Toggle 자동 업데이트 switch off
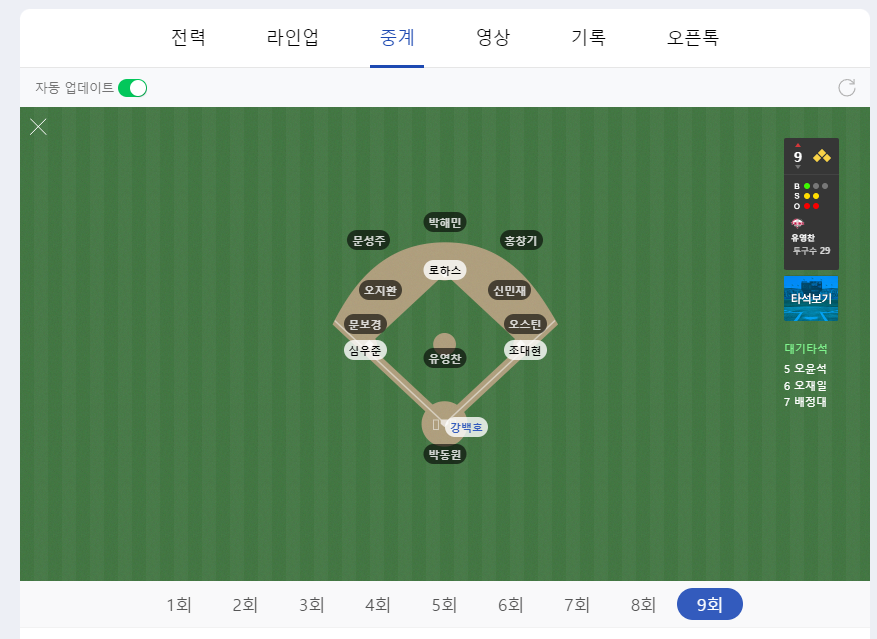Image resolution: width=877 pixels, height=639 pixels. 130,87
